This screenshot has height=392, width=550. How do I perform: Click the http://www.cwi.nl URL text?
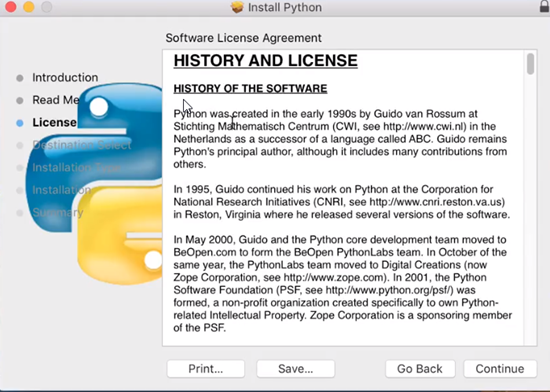pos(424,126)
